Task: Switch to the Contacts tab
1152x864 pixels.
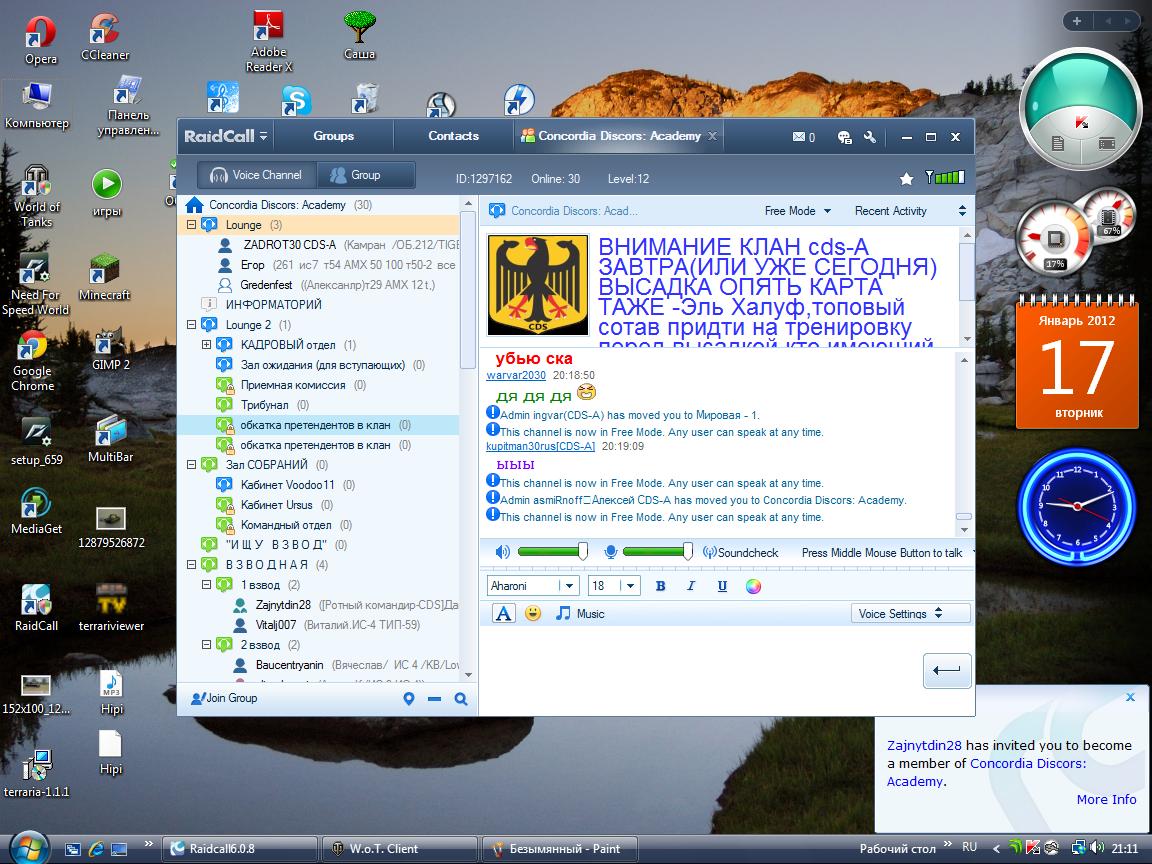Action: pos(453,136)
